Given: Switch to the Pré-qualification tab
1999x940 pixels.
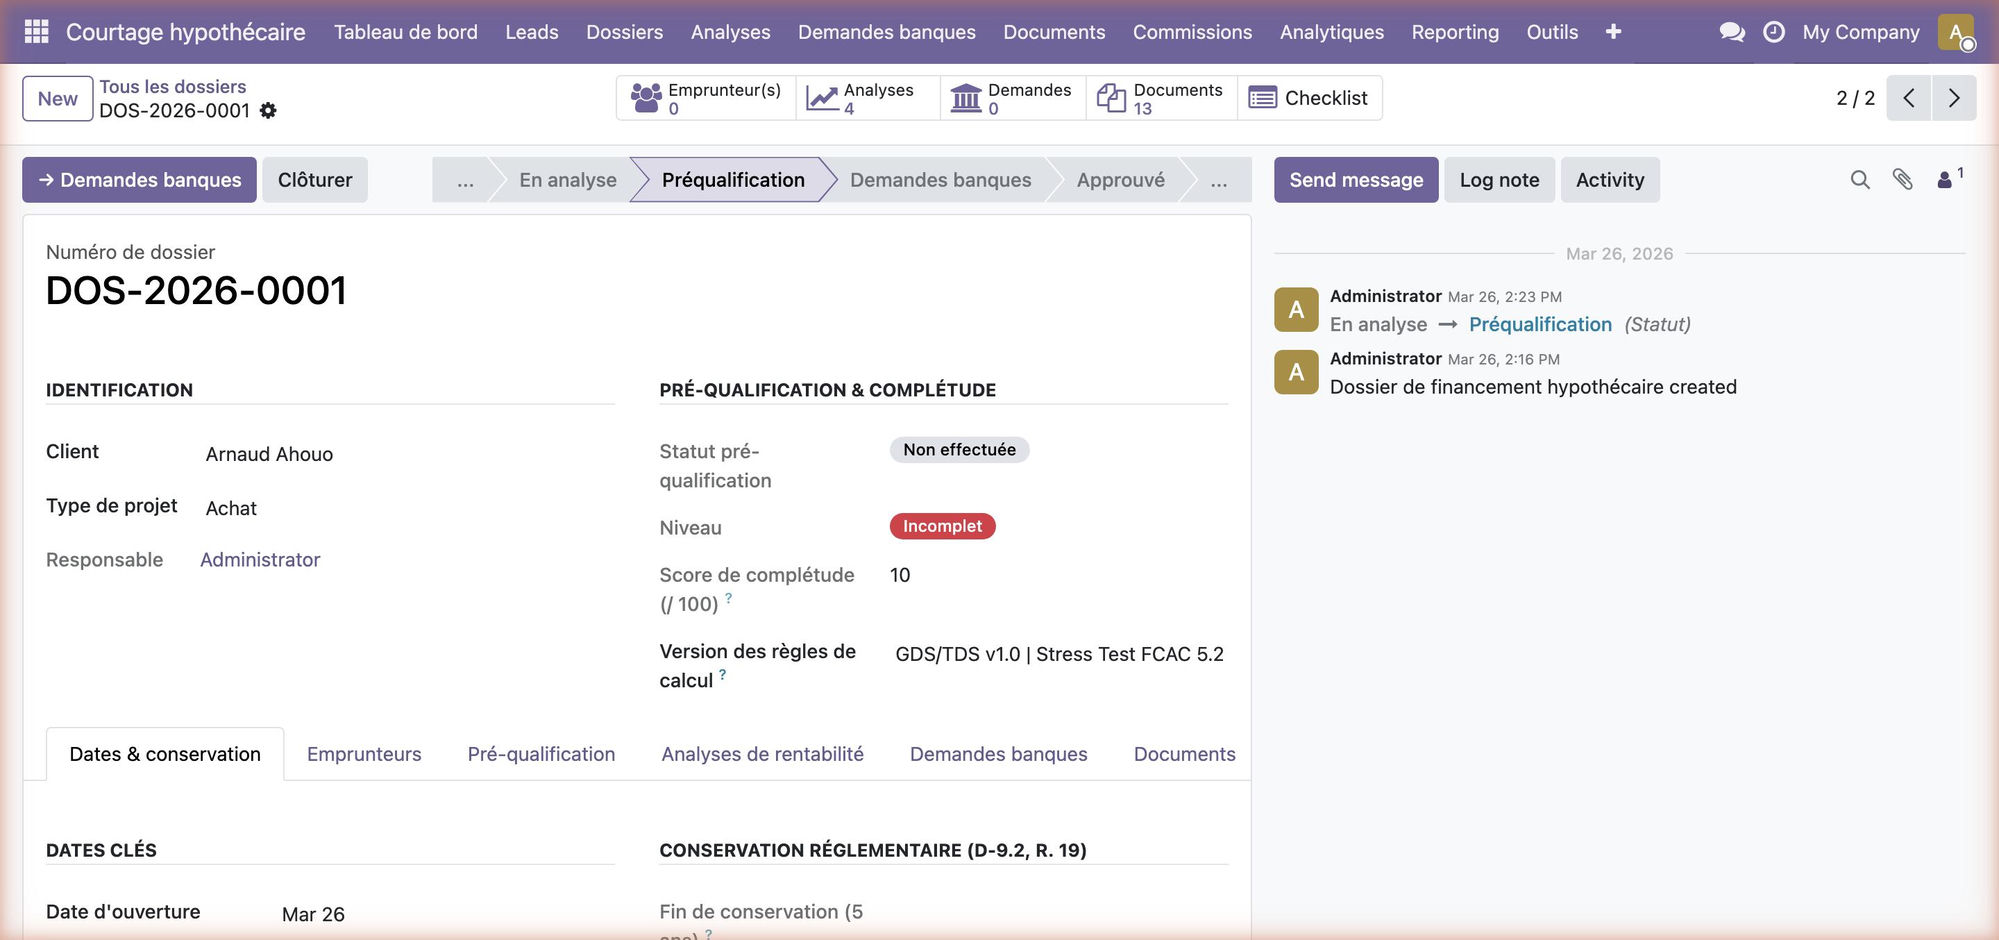Looking at the screenshot, I should (541, 754).
